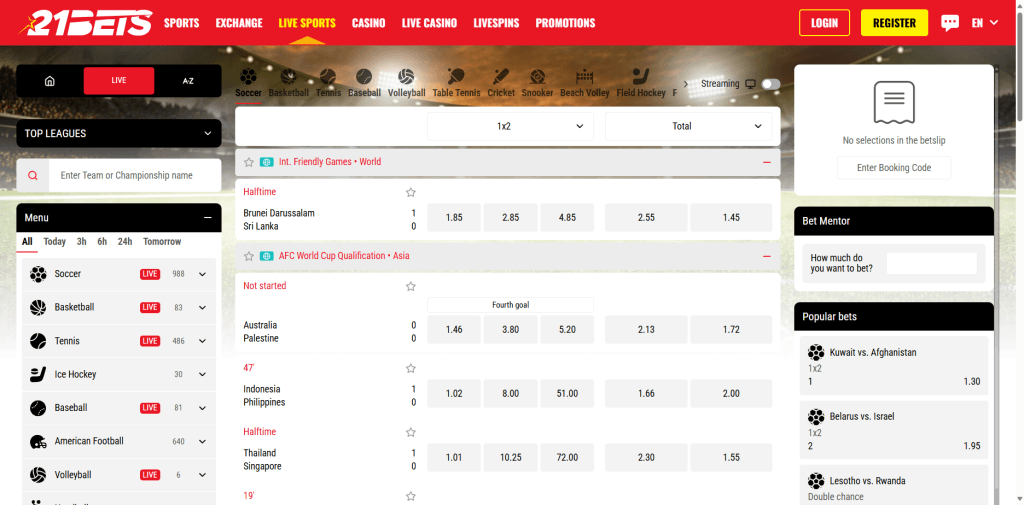The width and height of the screenshot is (1024, 505).
Task: Select the Basketball icon in sports bar
Action: coord(288,77)
